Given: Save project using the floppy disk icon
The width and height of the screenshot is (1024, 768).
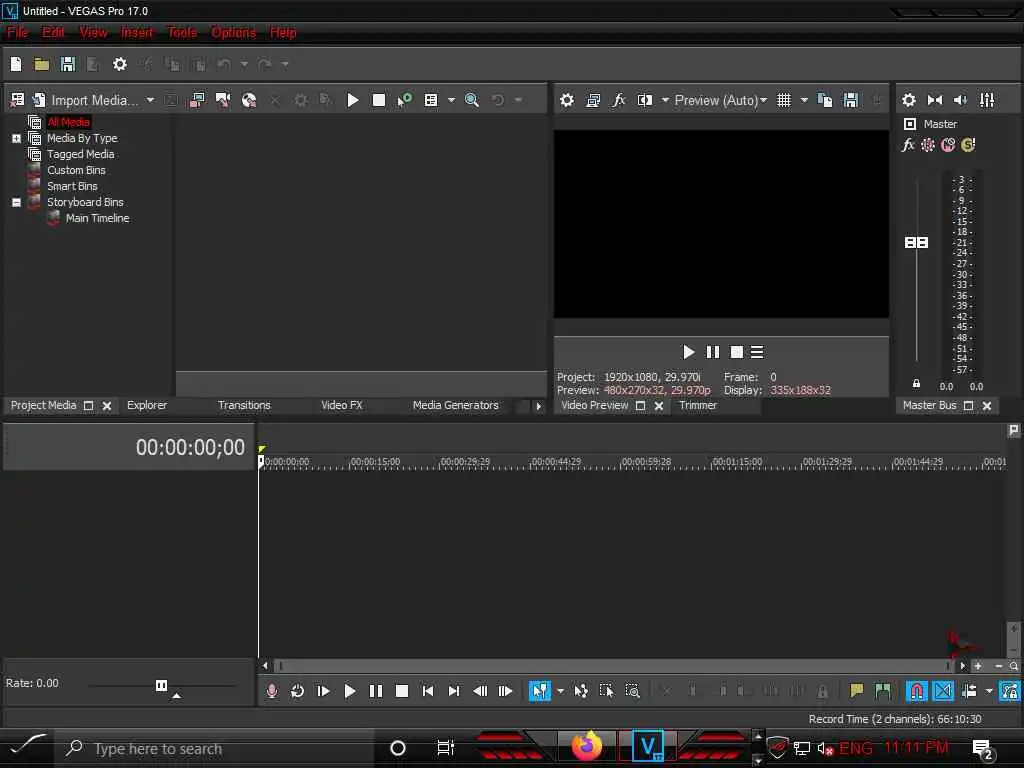Looking at the screenshot, I should pos(67,64).
